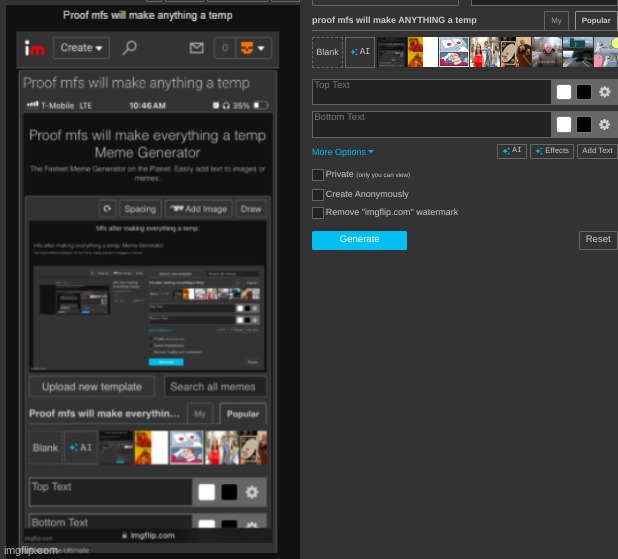Click the blue Generate button

click(359, 240)
